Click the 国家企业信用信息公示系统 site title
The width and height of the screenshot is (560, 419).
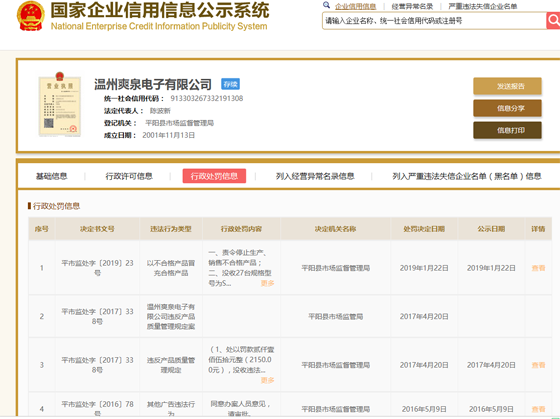pyautogui.click(x=160, y=10)
